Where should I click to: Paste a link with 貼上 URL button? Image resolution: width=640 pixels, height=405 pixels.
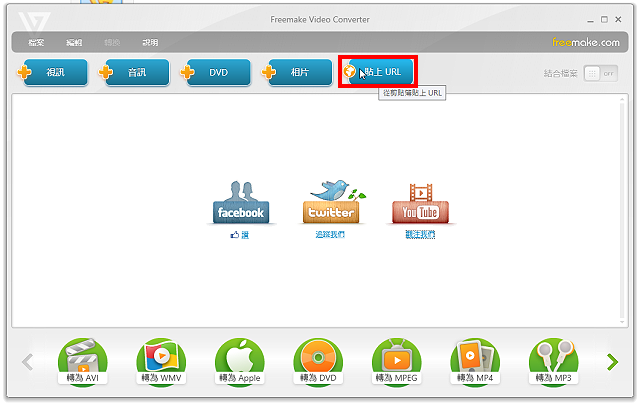[378, 72]
